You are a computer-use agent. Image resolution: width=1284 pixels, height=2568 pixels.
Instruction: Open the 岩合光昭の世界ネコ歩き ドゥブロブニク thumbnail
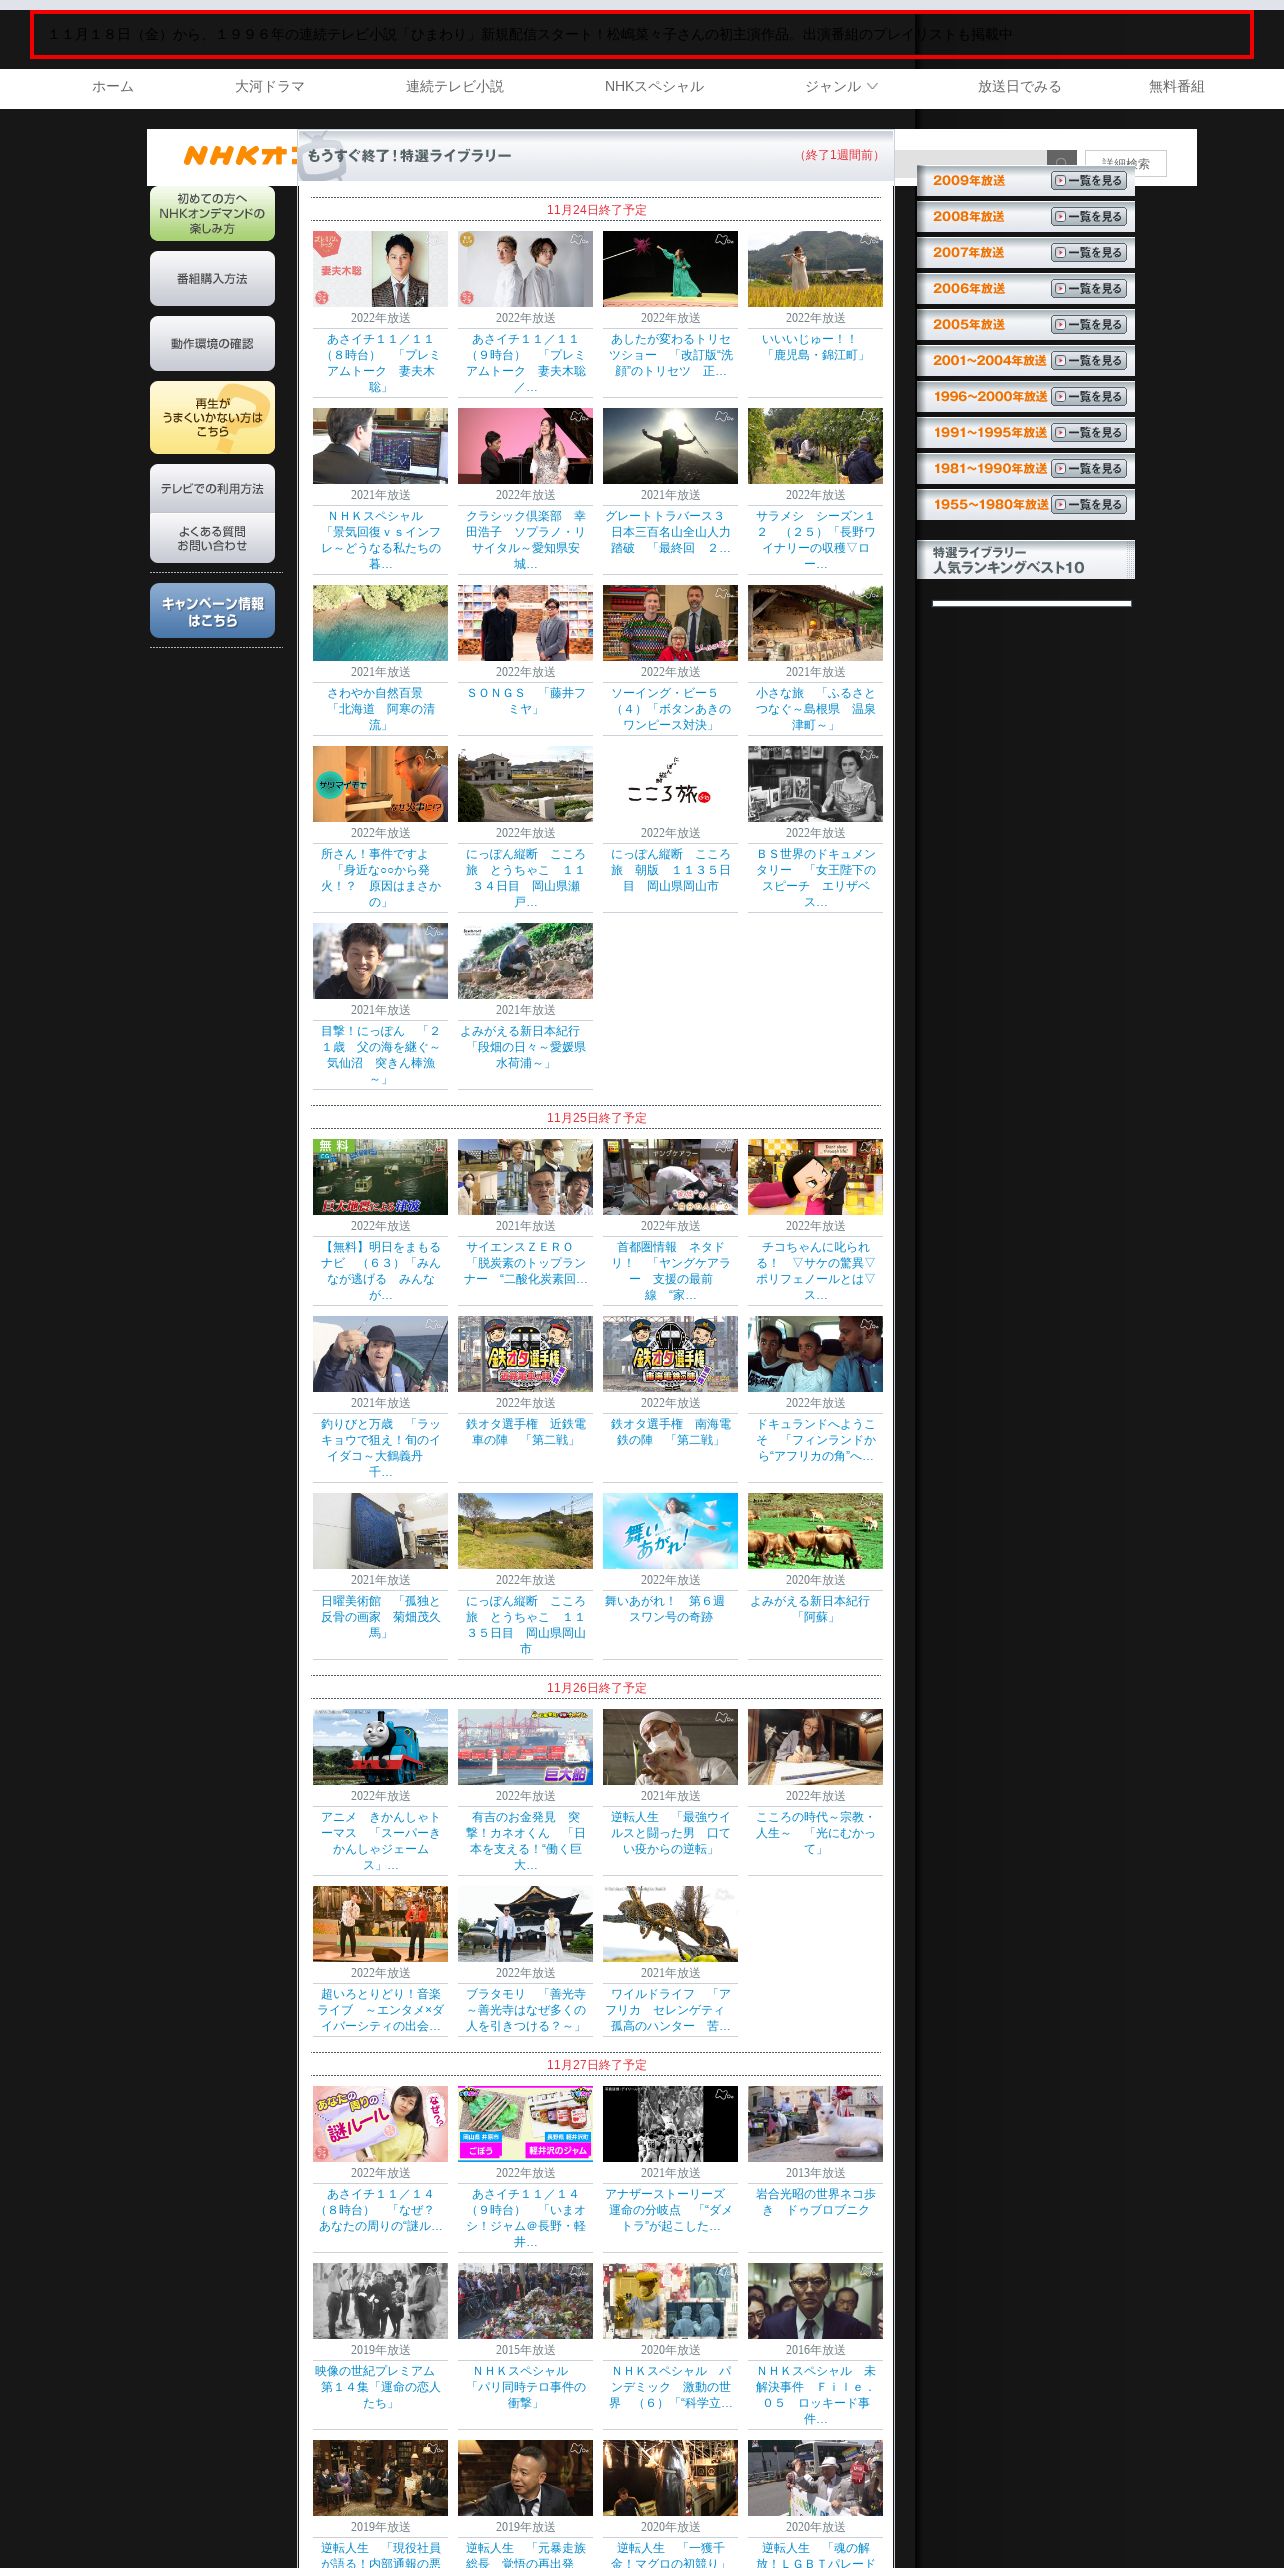815,2124
